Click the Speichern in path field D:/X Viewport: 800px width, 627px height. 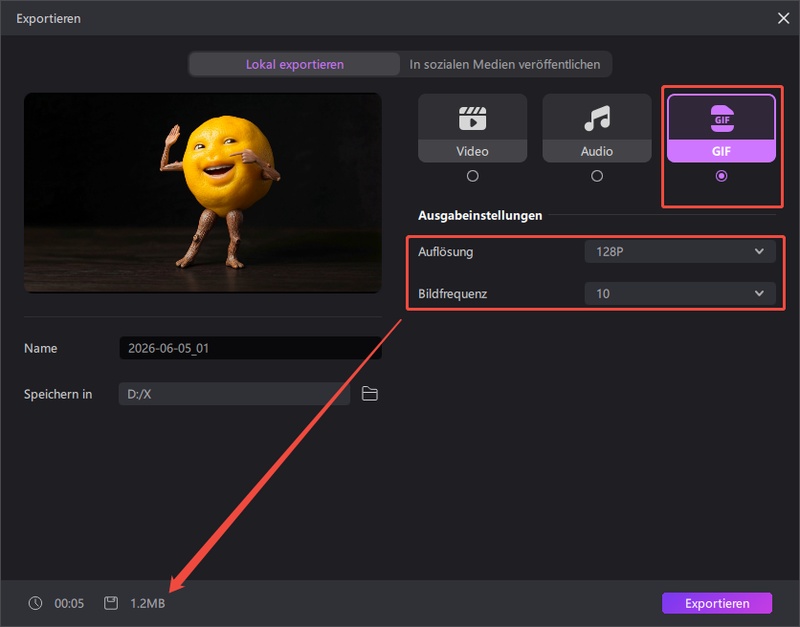click(x=234, y=394)
